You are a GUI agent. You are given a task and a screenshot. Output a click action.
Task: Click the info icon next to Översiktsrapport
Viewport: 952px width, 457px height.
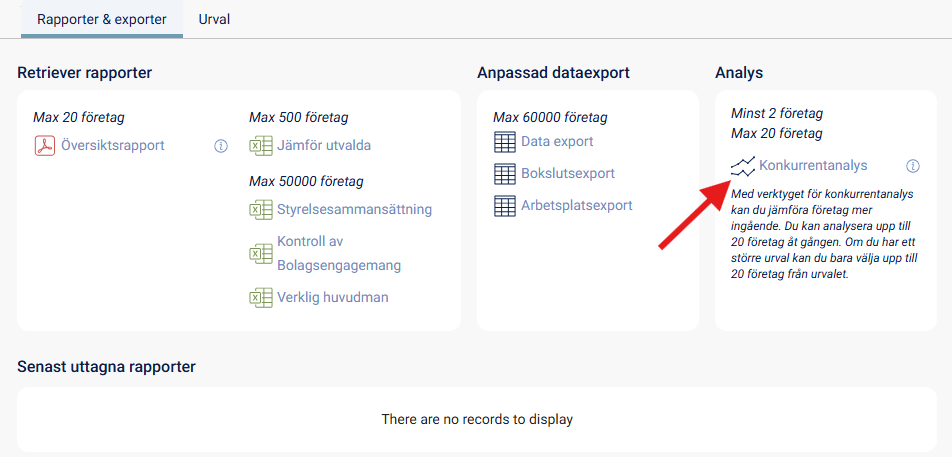(x=221, y=146)
